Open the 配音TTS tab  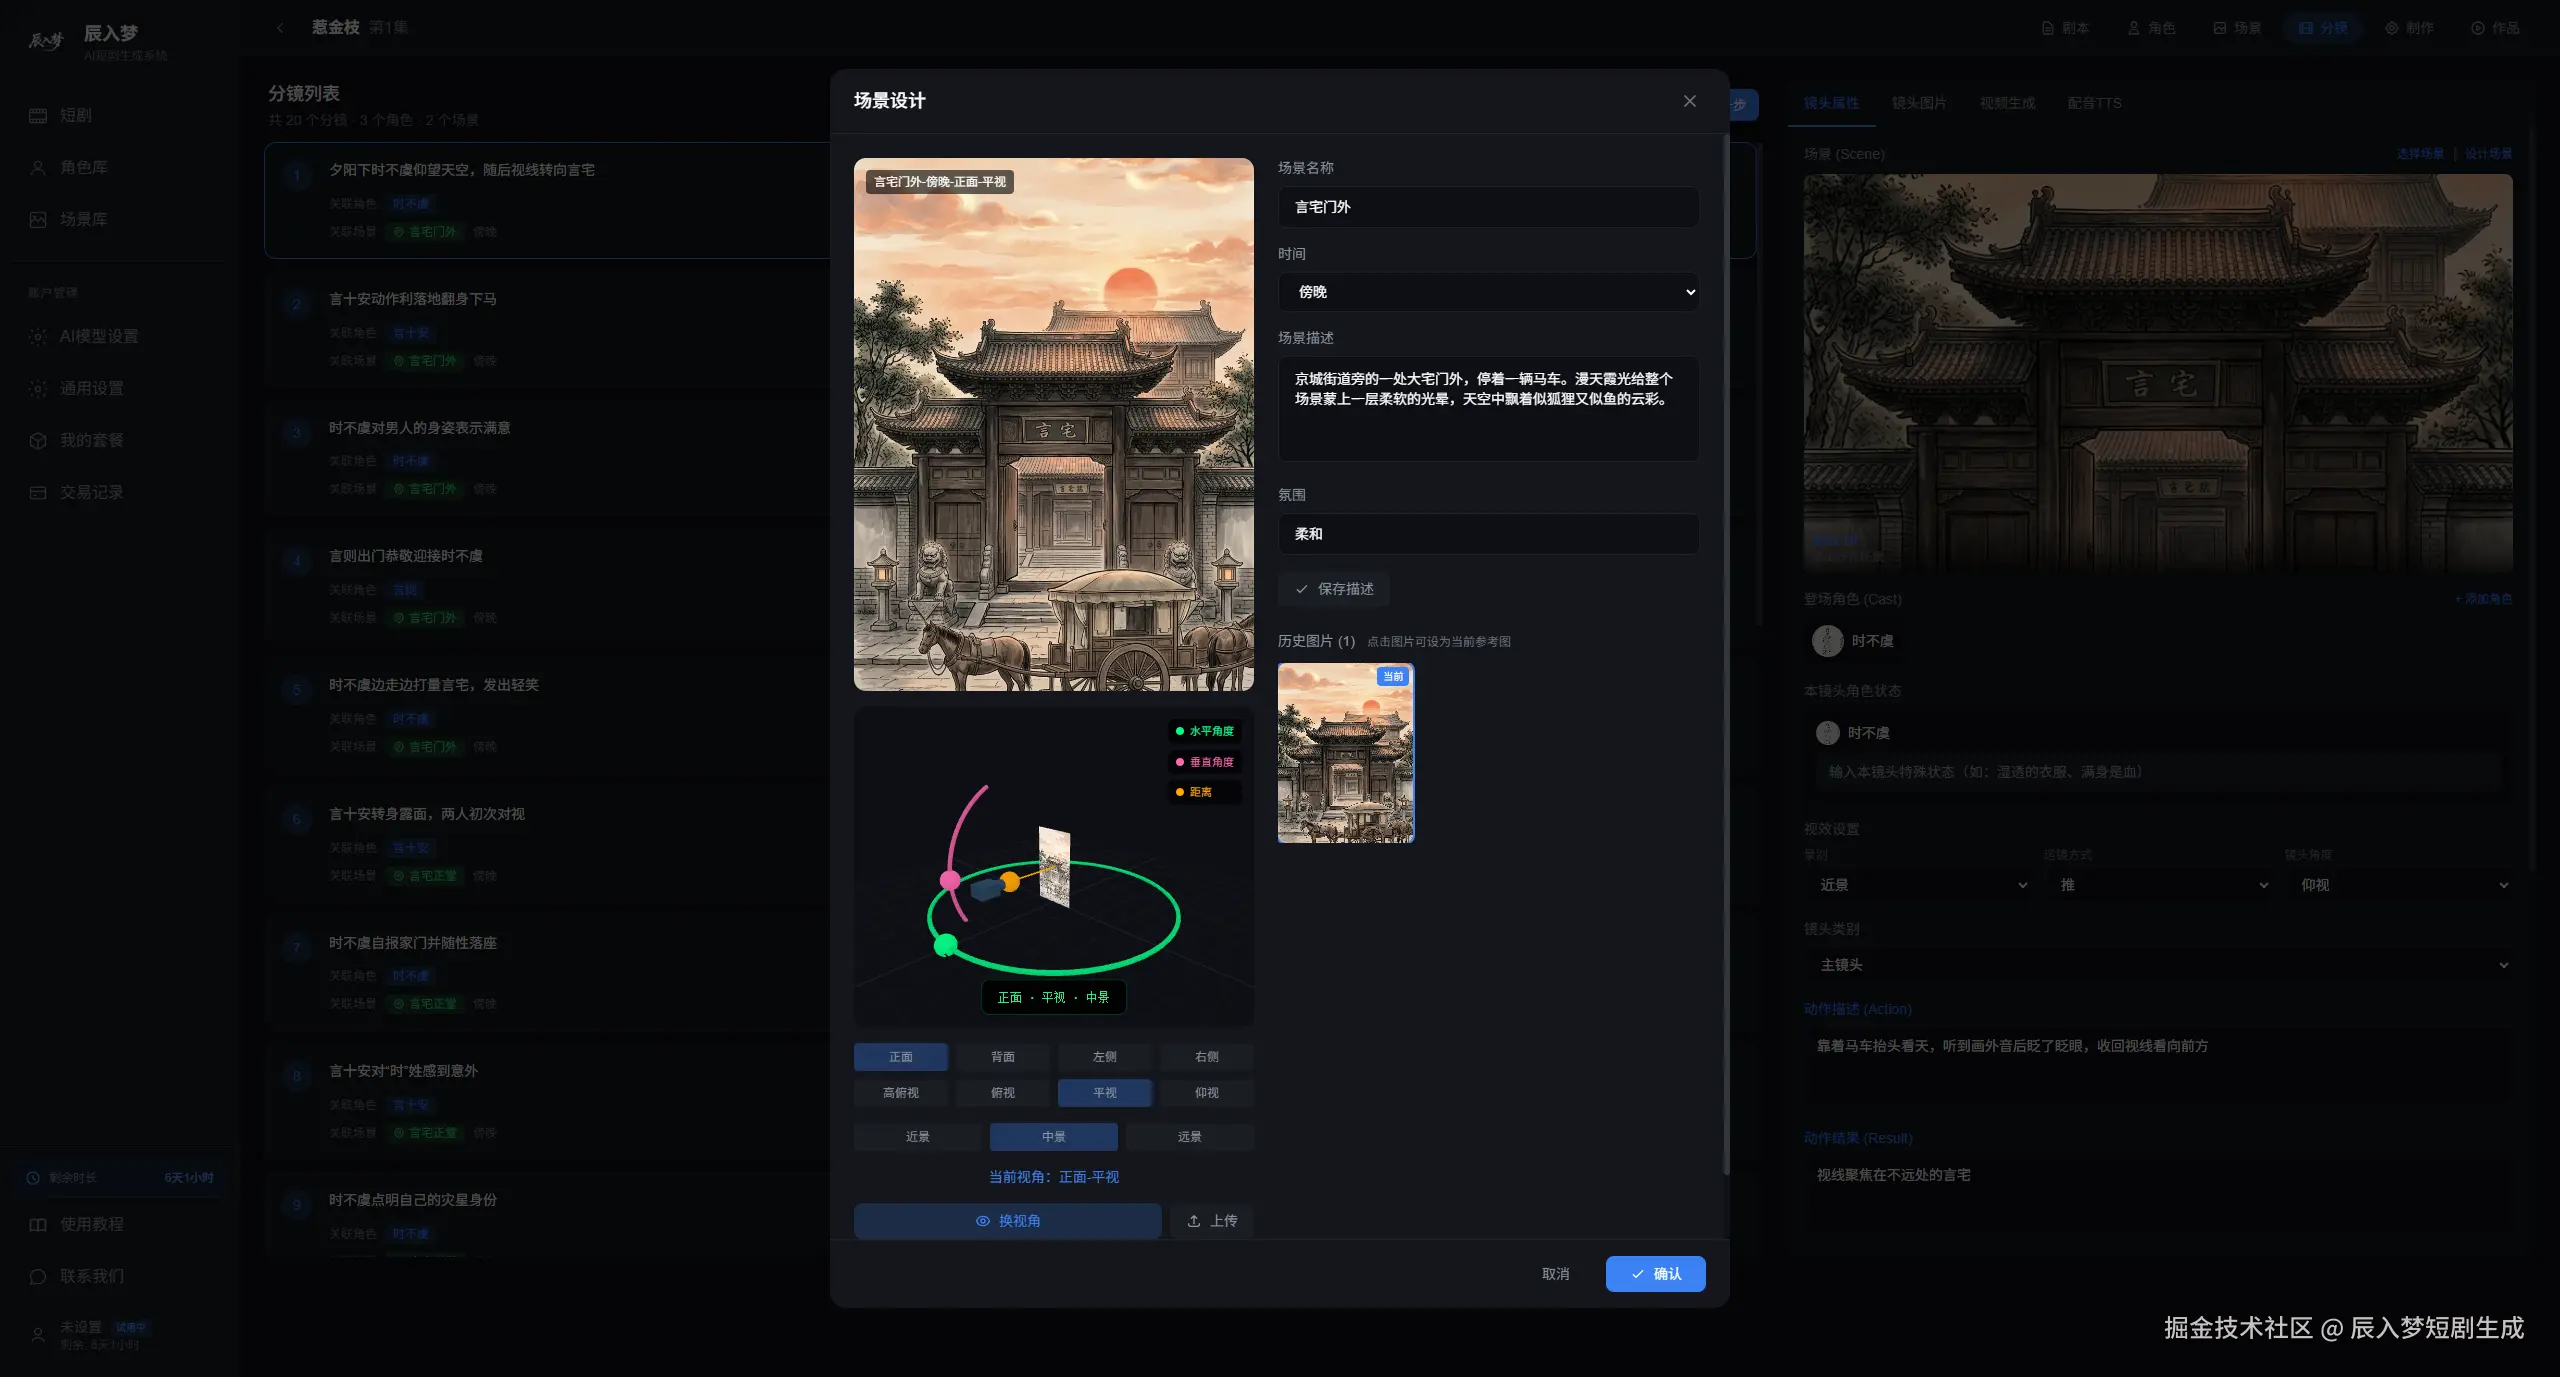pos(2095,103)
